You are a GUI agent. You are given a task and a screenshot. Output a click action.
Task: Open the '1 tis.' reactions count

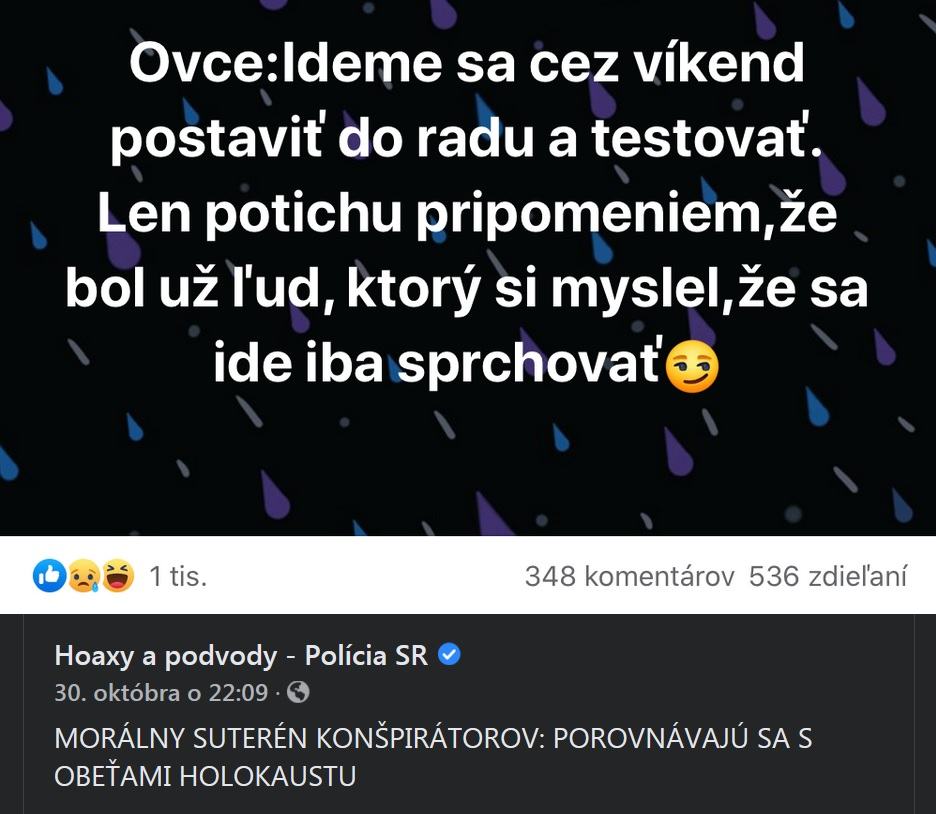click(x=177, y=576)
